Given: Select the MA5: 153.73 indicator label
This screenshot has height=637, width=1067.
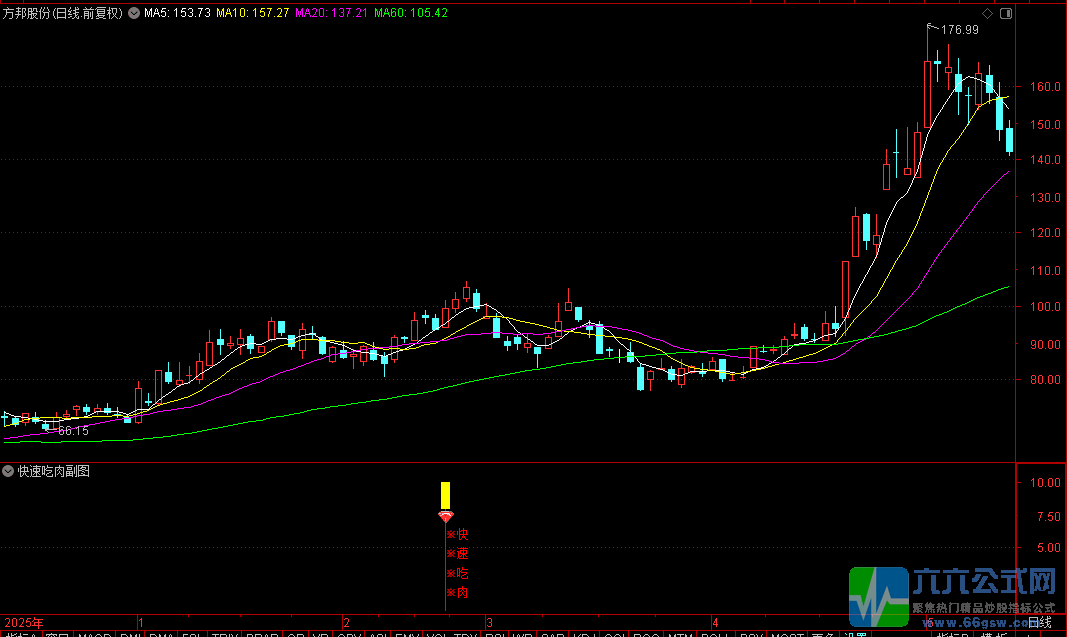Looking at the screenshot, I should (178, 13).
